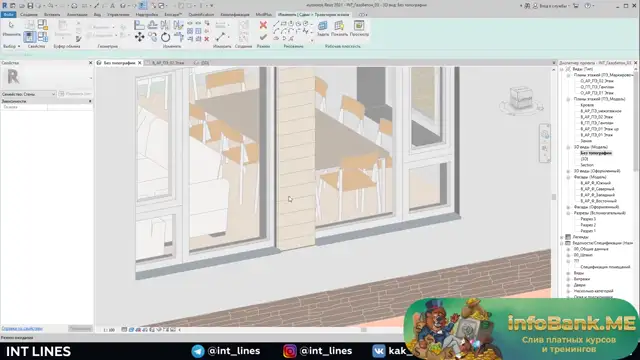Finish edit mode with the green checkmark
Image resolution: width=640 pixels, height=360 pixels.
(x=263, y=37)
